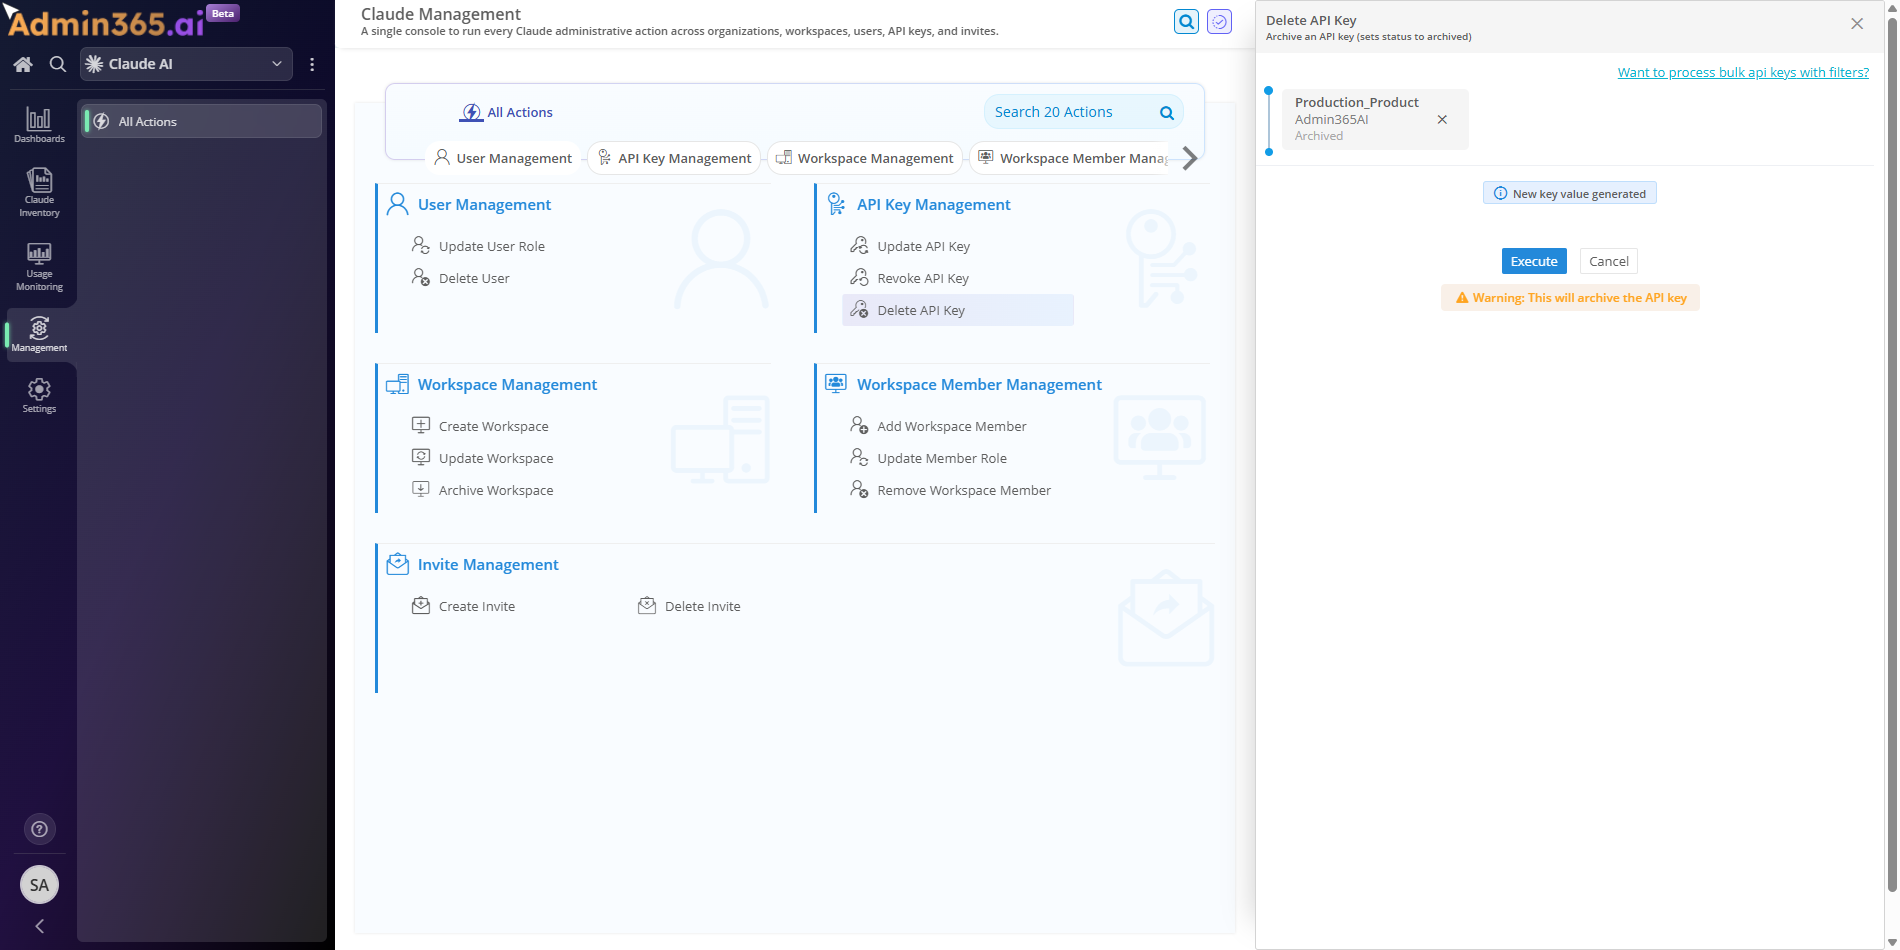Click the header search icon button

1186,21
